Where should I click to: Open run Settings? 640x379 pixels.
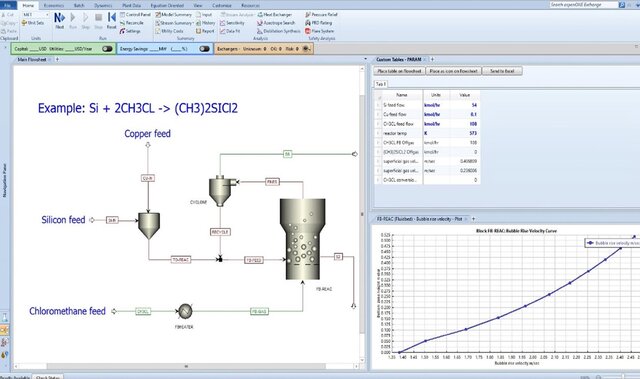tap(130, 31)
